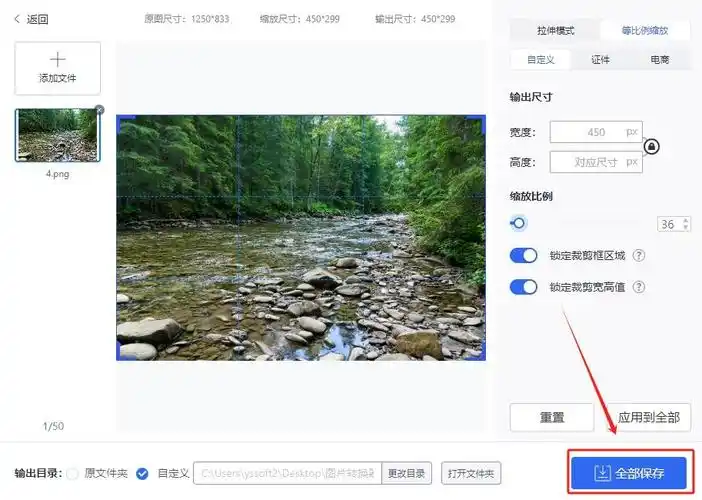Click the 高度 input field

(596, 162)
